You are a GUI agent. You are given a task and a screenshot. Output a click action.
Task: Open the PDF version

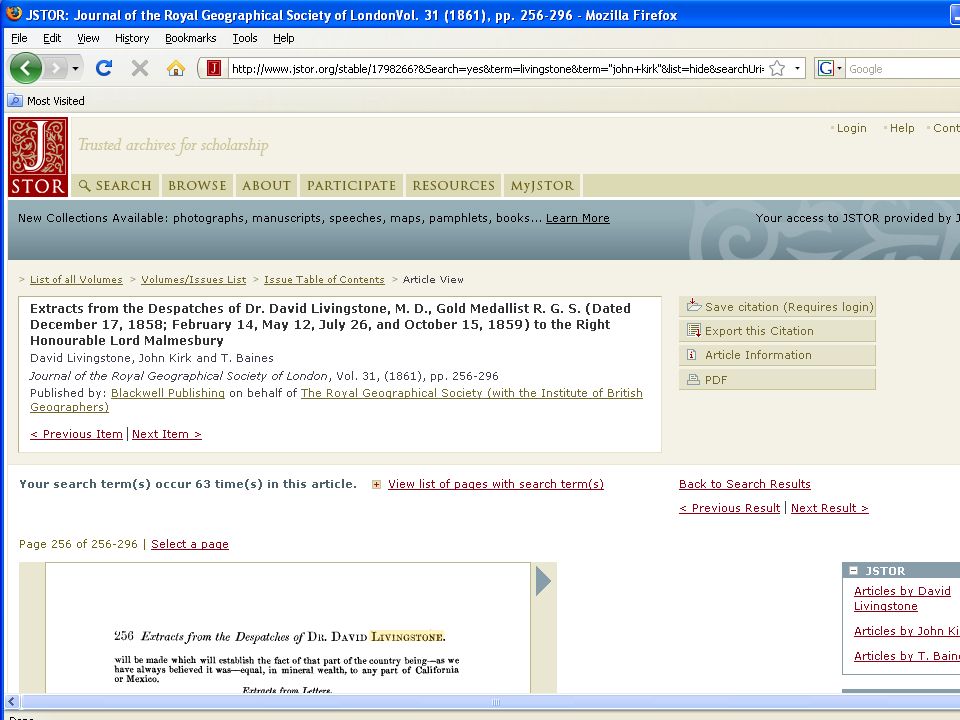click(x=778, y=380)
